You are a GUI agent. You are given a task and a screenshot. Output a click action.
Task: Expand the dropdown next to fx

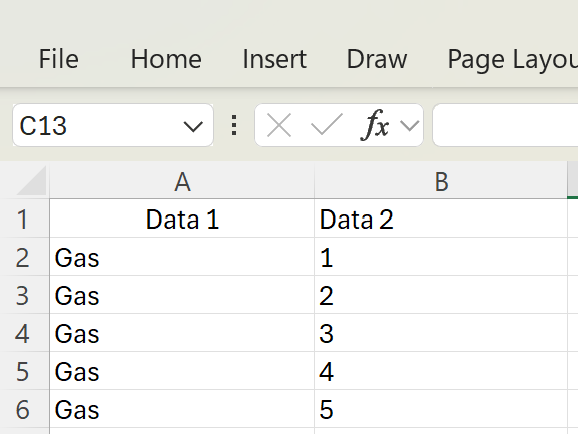click(410, 126)
